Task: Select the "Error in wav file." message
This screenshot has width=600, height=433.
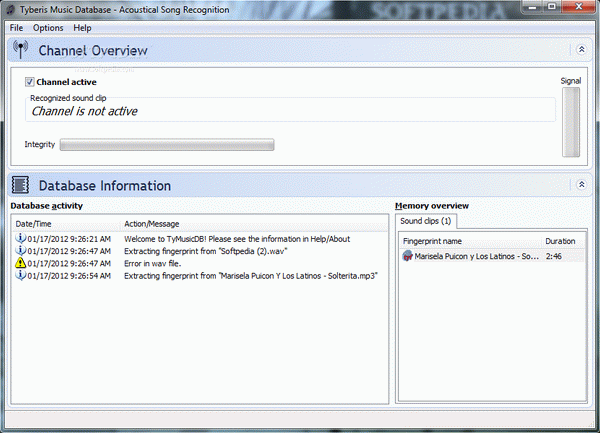Action: click(152, 264)
